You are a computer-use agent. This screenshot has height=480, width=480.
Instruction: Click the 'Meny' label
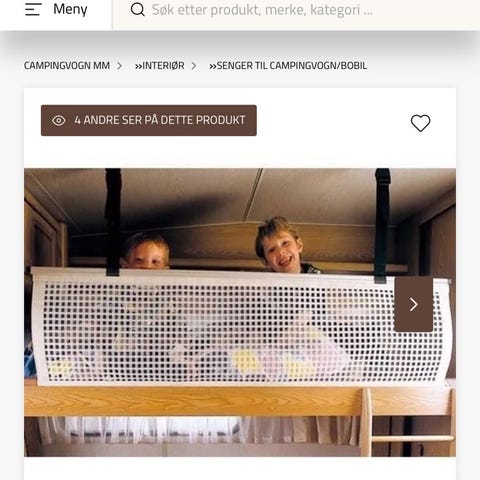(70, 9)
